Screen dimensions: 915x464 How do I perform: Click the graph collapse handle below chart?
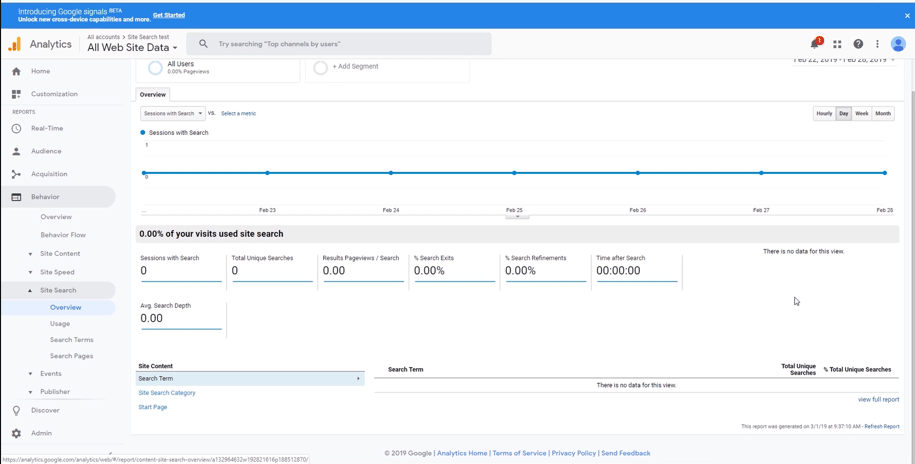tap(517, 215)
